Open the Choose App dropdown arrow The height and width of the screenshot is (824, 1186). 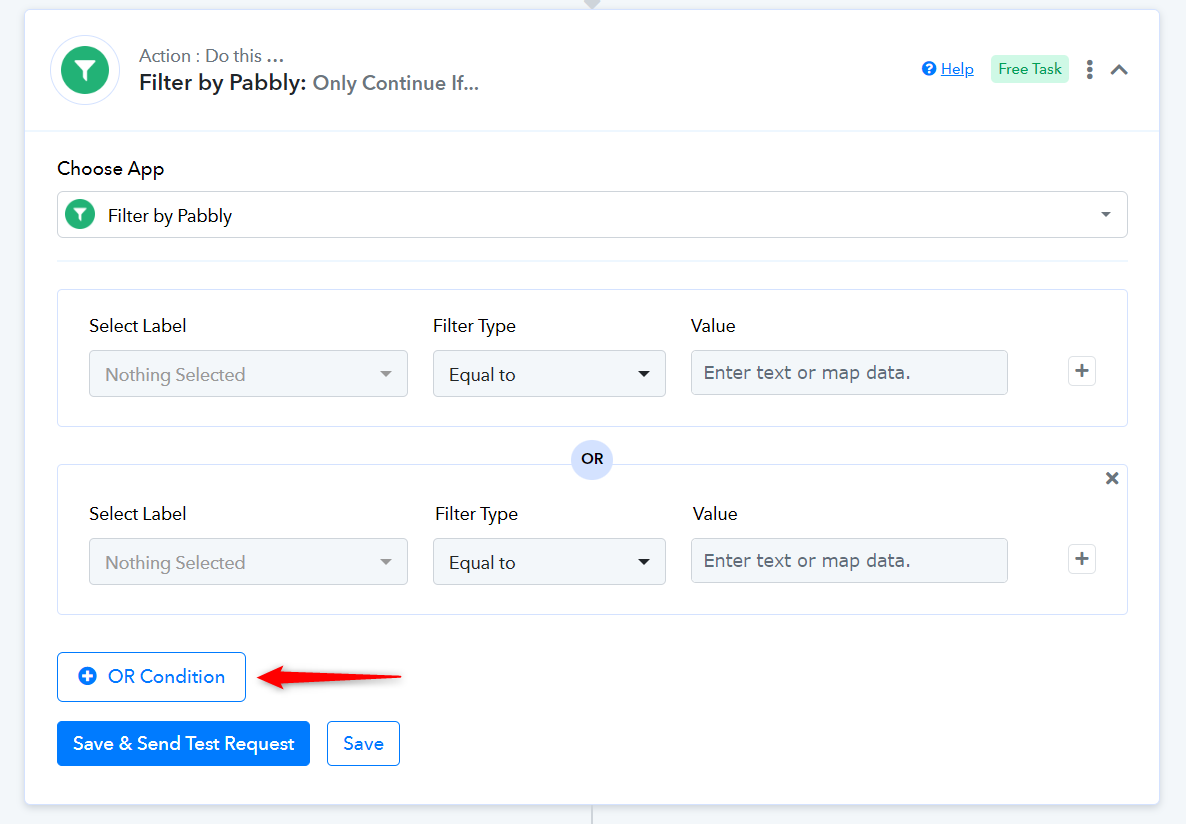pyautogui.click(x=1105, y=215)
